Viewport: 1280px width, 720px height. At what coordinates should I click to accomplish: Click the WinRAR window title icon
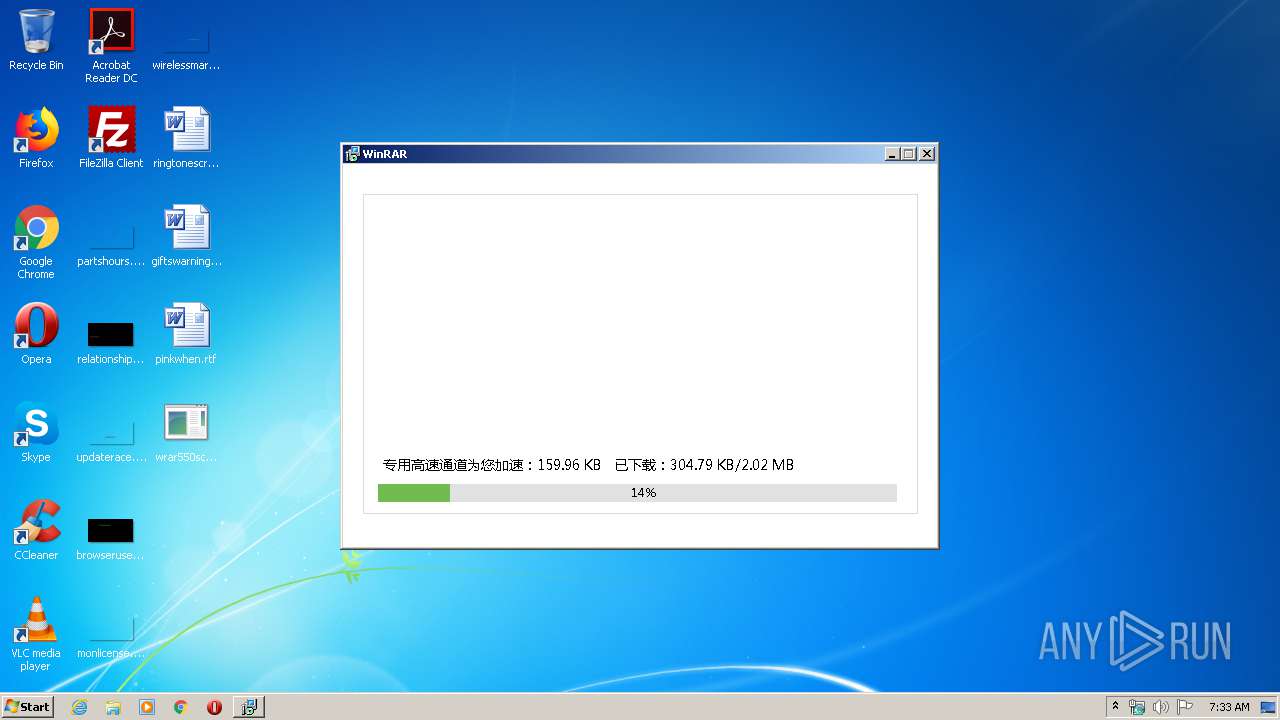tap(352, 154)
